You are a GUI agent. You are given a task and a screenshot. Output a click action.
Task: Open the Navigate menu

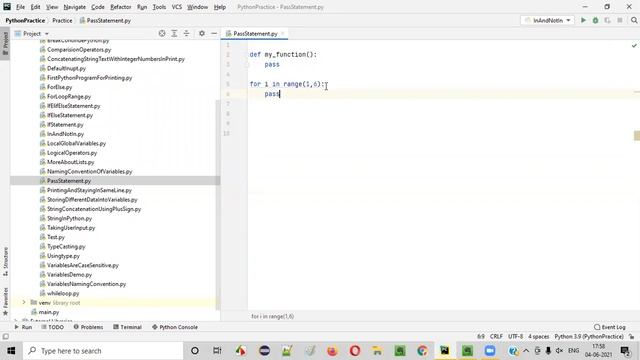coord(75,7)
